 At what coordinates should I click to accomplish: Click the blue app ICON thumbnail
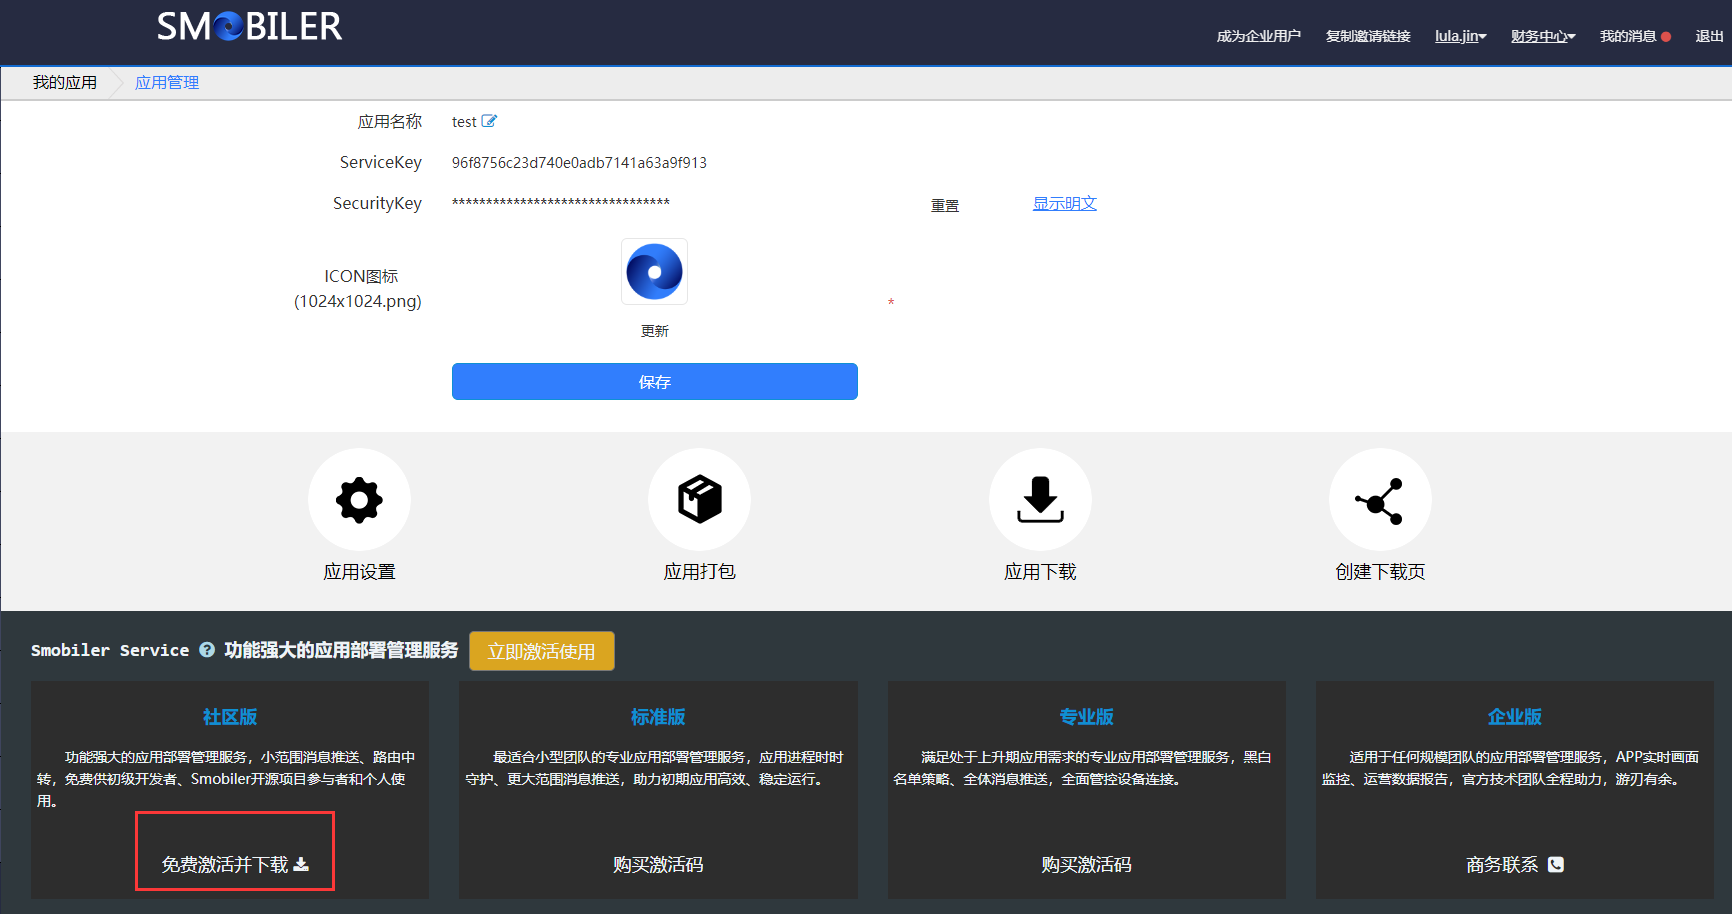(654, 271)
